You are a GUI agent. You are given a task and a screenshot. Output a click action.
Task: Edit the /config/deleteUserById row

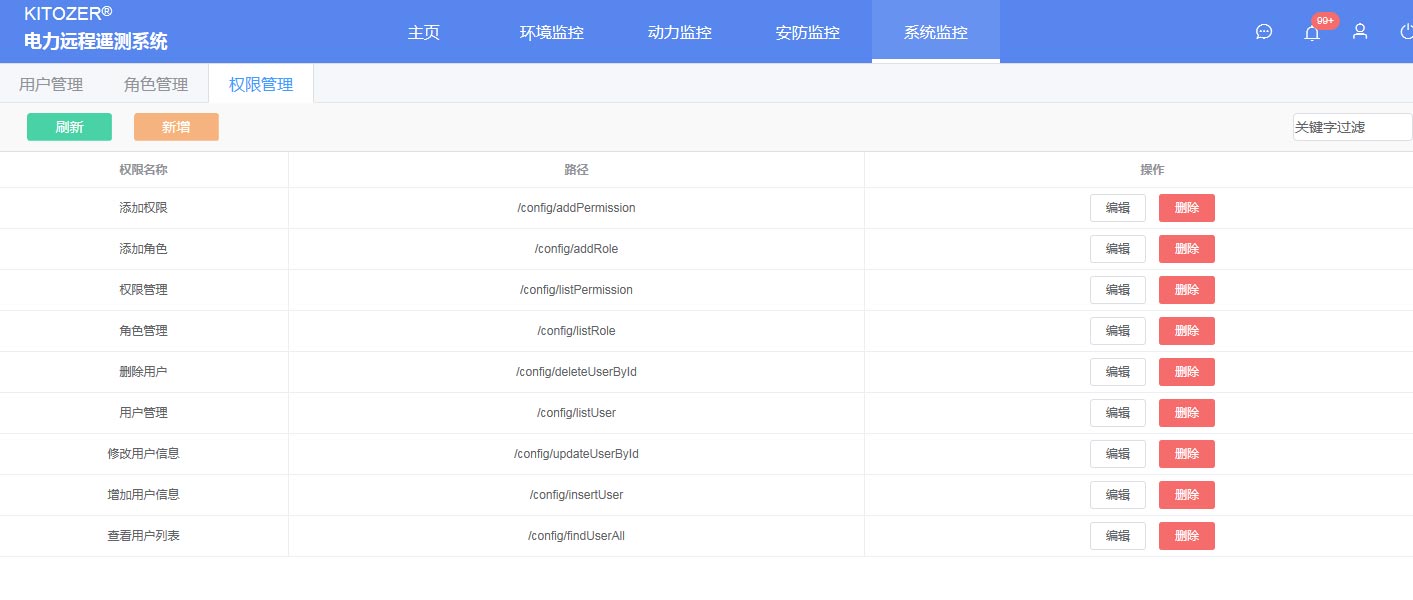1117,372
